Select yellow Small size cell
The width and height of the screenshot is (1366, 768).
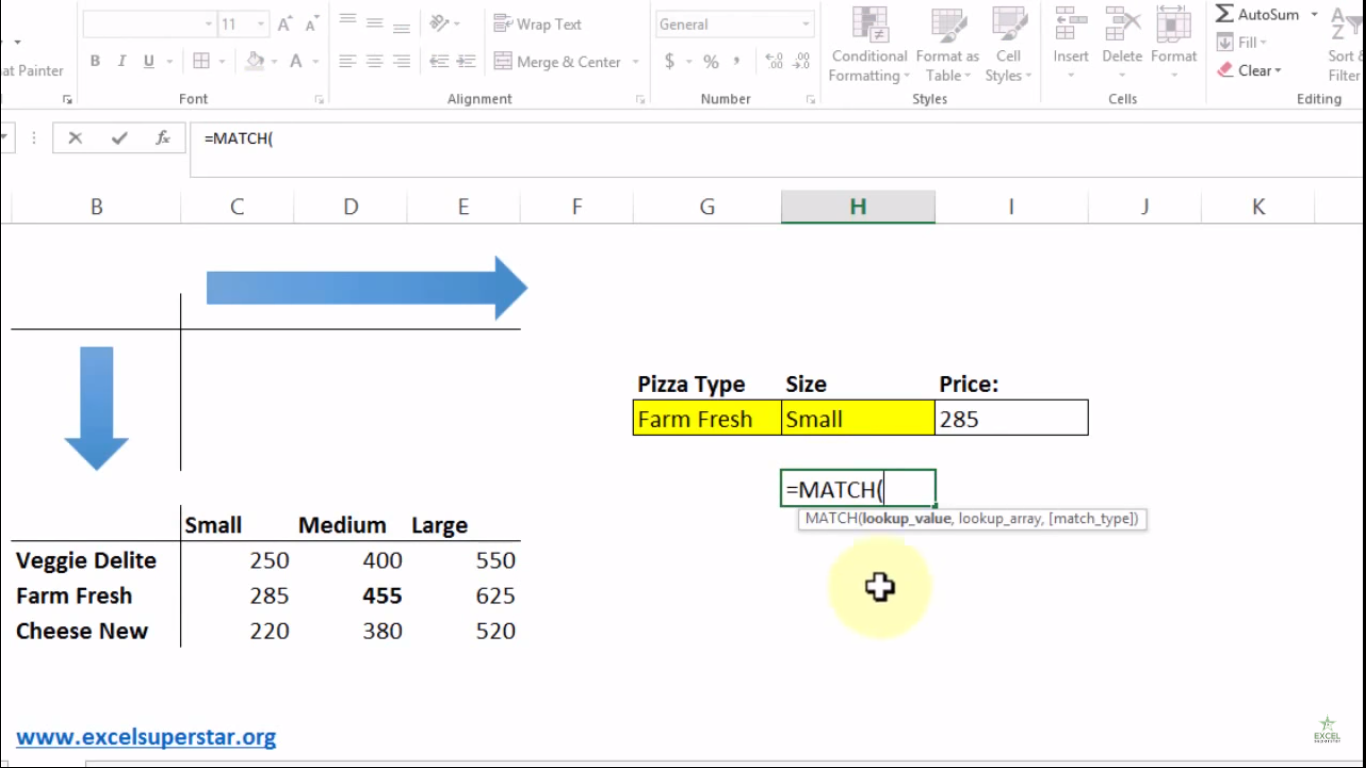click(858, 418)
